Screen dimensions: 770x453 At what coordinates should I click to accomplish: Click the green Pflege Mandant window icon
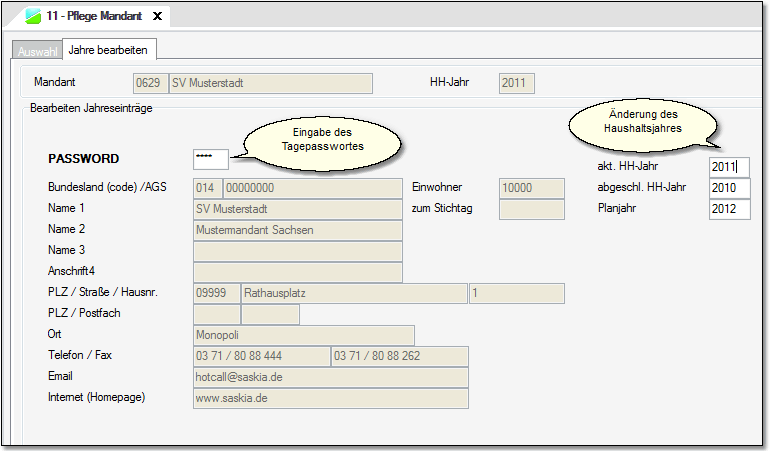33,17
